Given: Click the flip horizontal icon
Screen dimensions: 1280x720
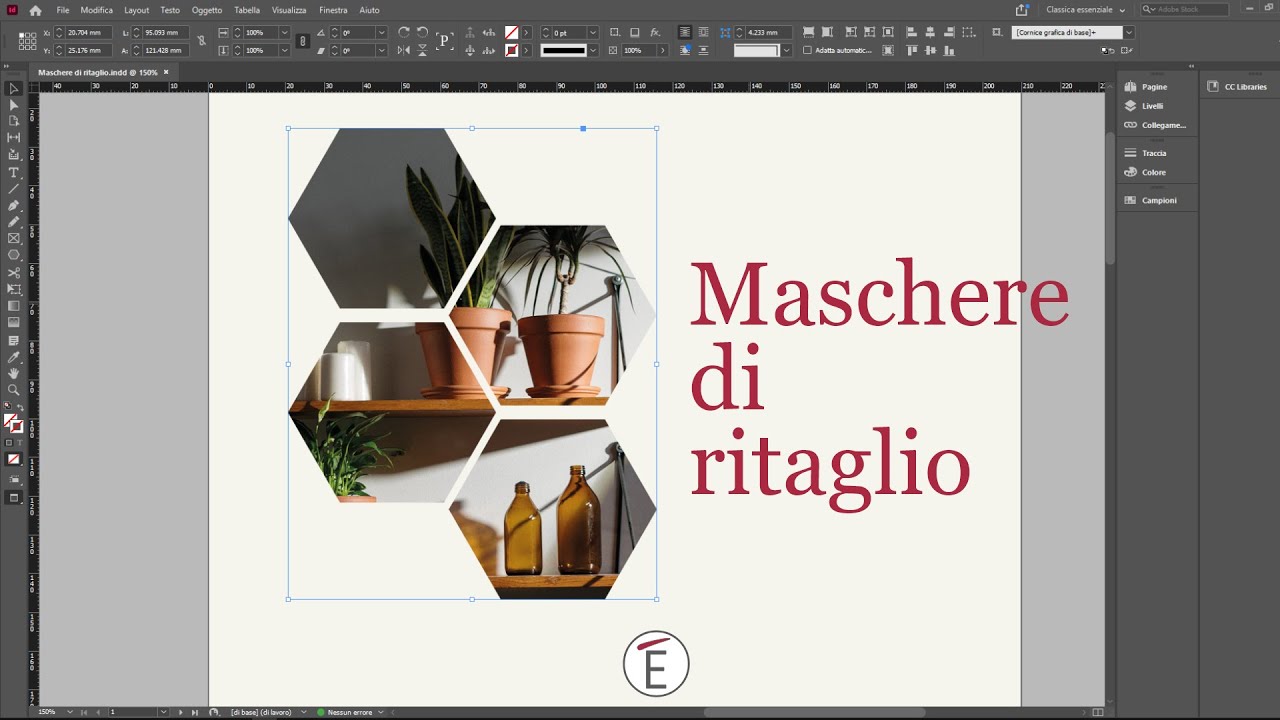Looking at the screenshot, I should (403, 50).
